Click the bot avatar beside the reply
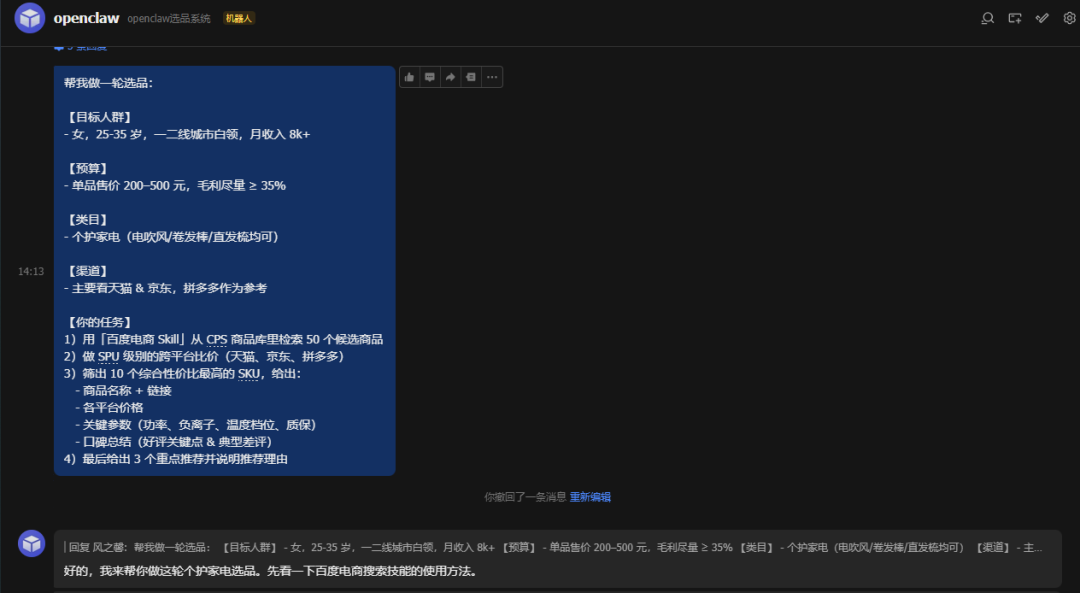The height and width of the screenshot is (593, 1080). pos(31,543)
